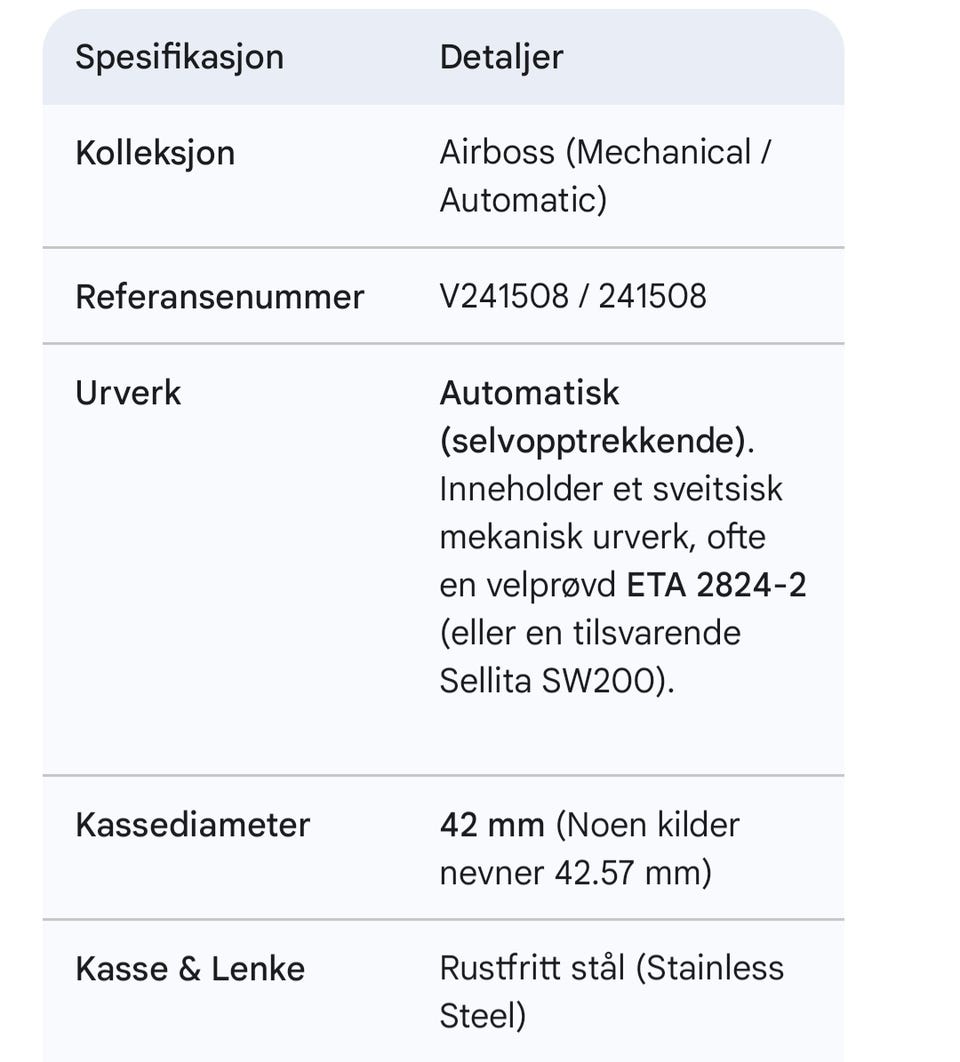Screen dimensions: 960x1062
Task: Click the bold (selvopptrekkende) text
Action: (x=593, y=441)
